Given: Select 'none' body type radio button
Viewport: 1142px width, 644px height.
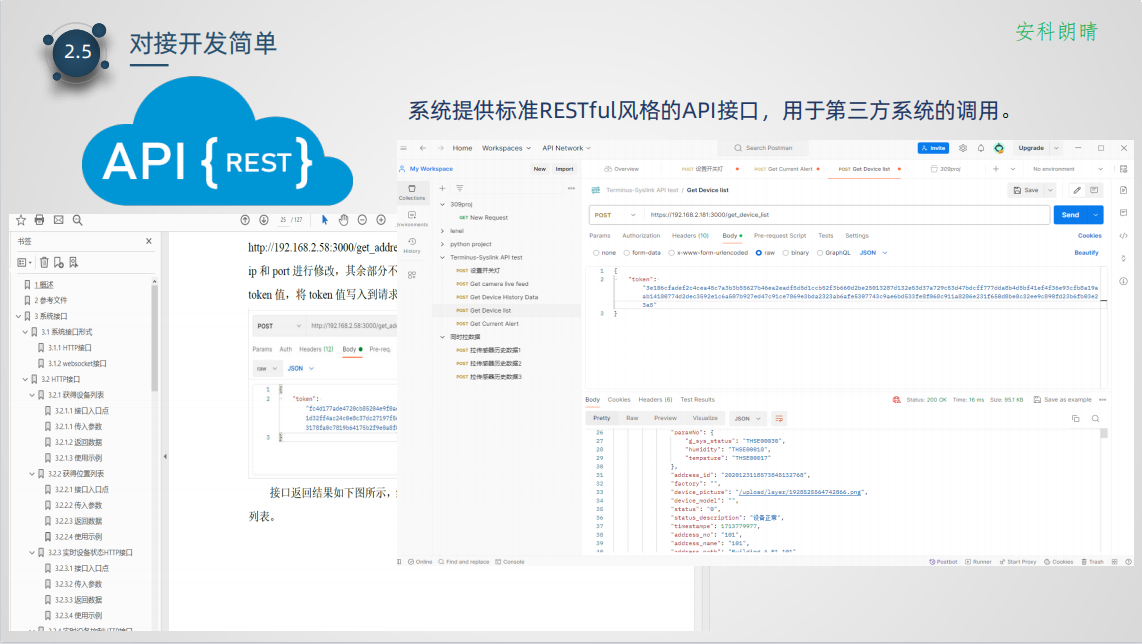Looking at the screenshot, I should (597, 253).
